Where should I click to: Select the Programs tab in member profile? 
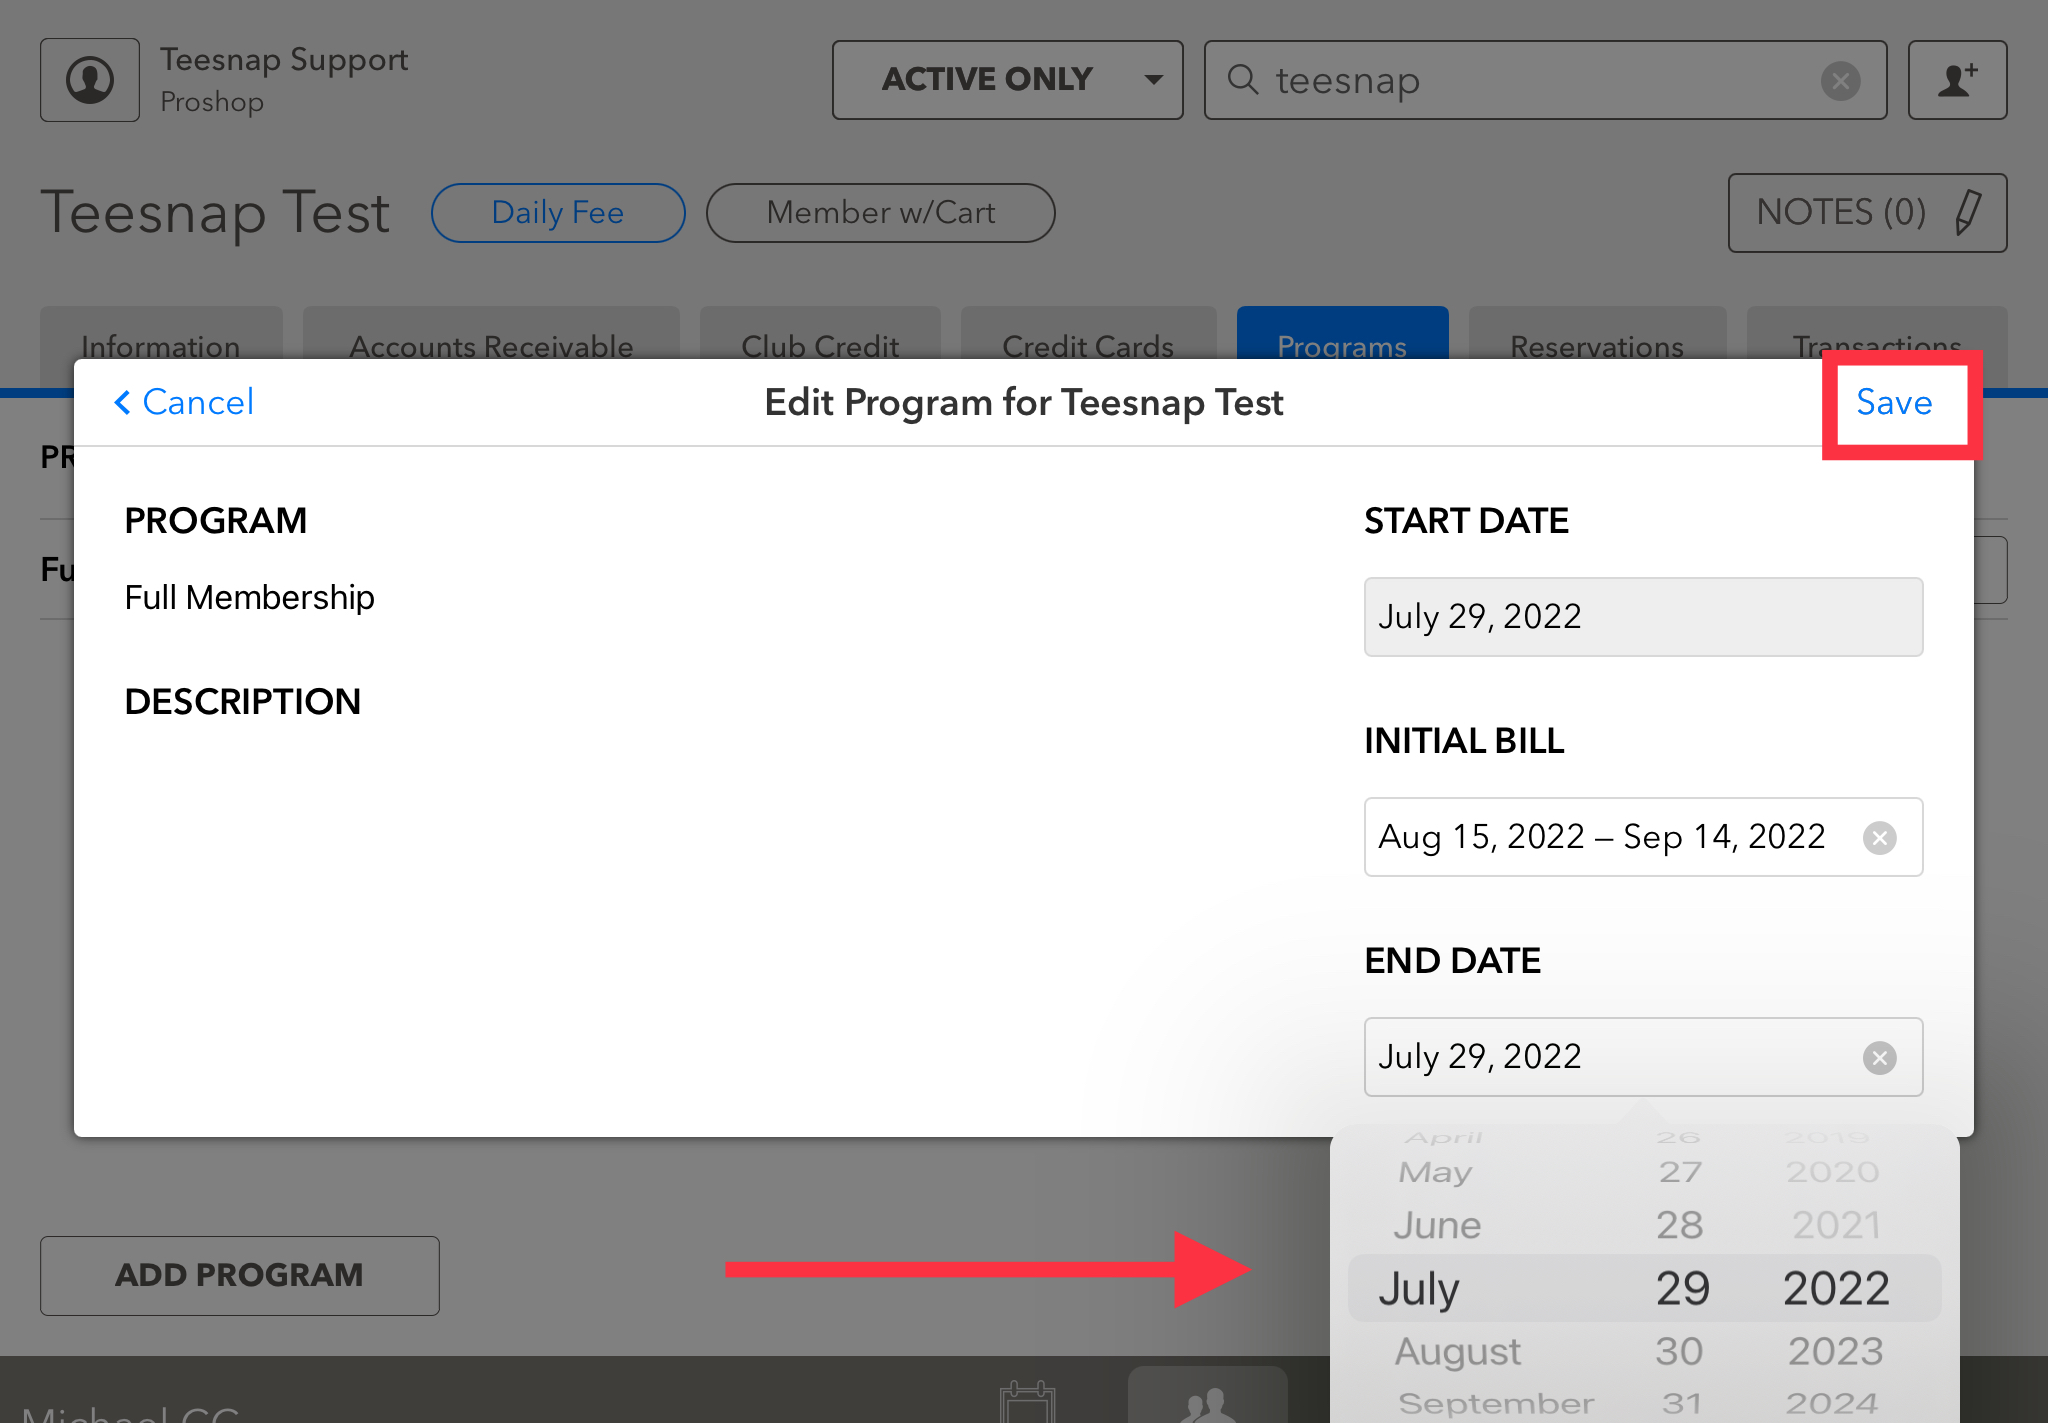1343,344
